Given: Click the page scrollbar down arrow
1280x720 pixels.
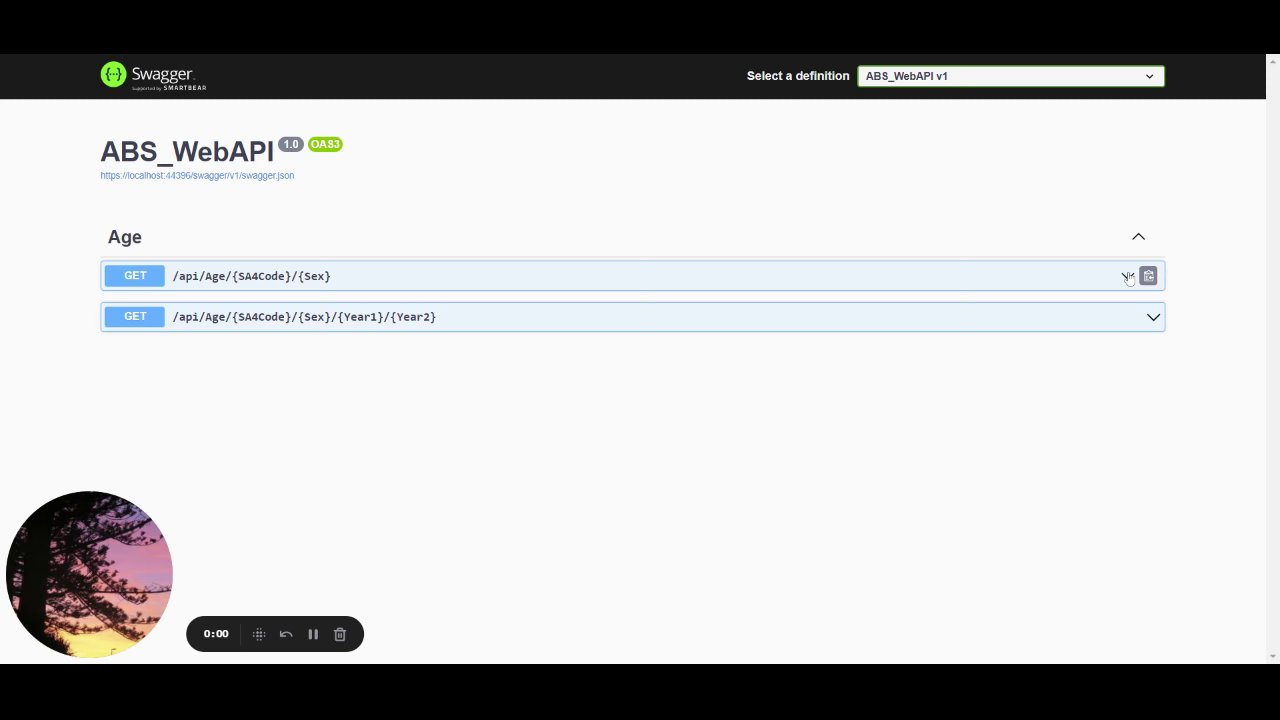Looking at the screenshot, I should [1274, 657].
